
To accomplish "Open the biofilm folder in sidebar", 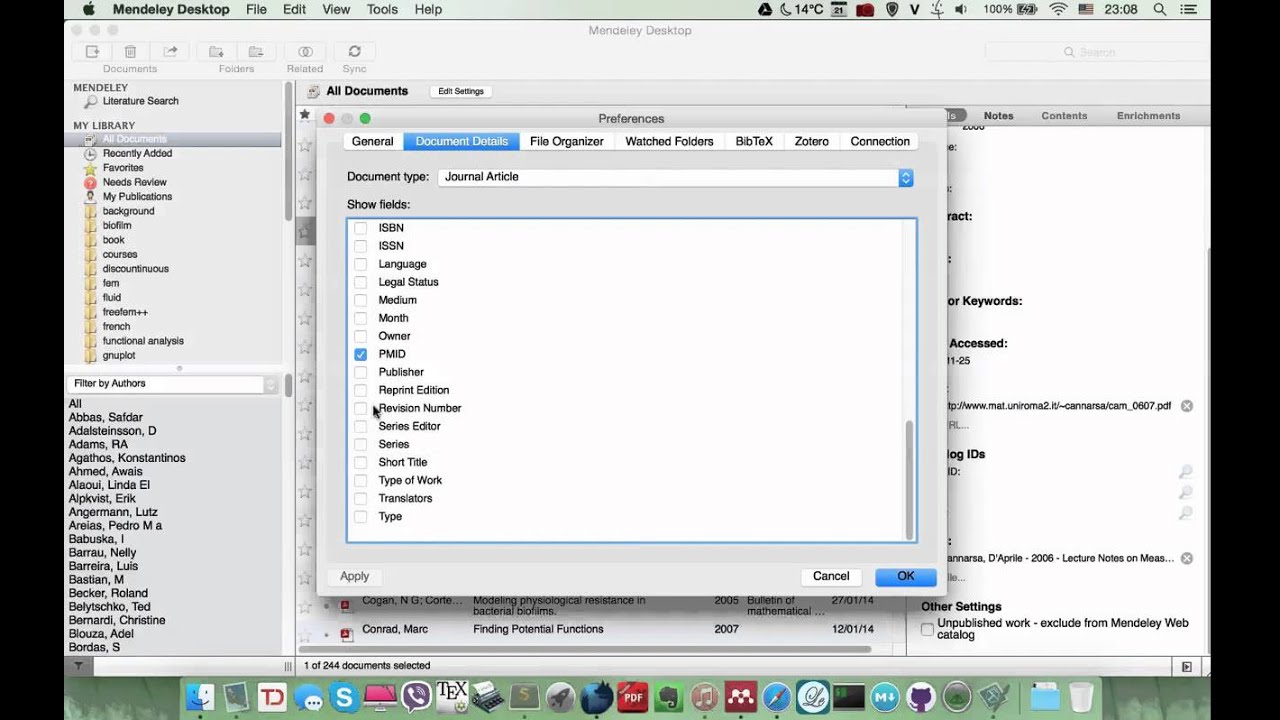I will (117, 226).
